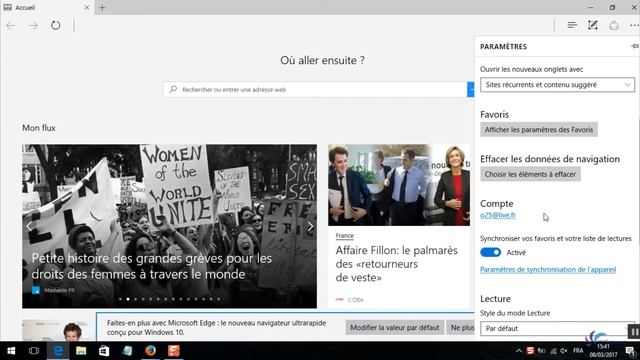Refresh the page with the reload icon

[x=56, y=25]
